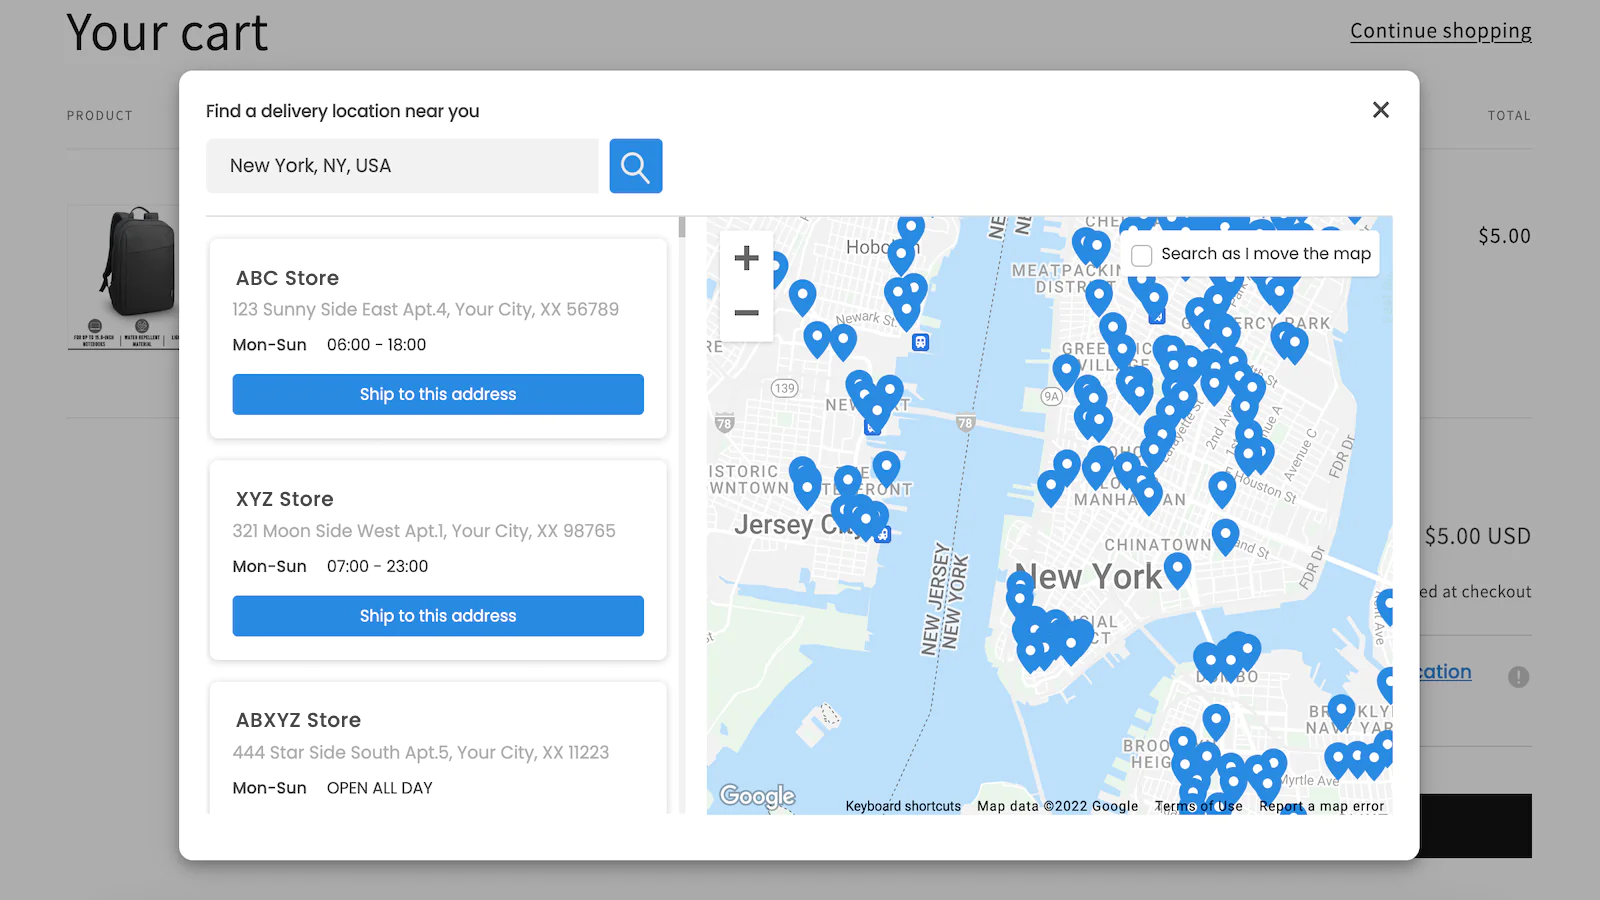This screenshot has width=1600, height=900.
Task: Click the ABC Store title
Action: coord(287,278)
